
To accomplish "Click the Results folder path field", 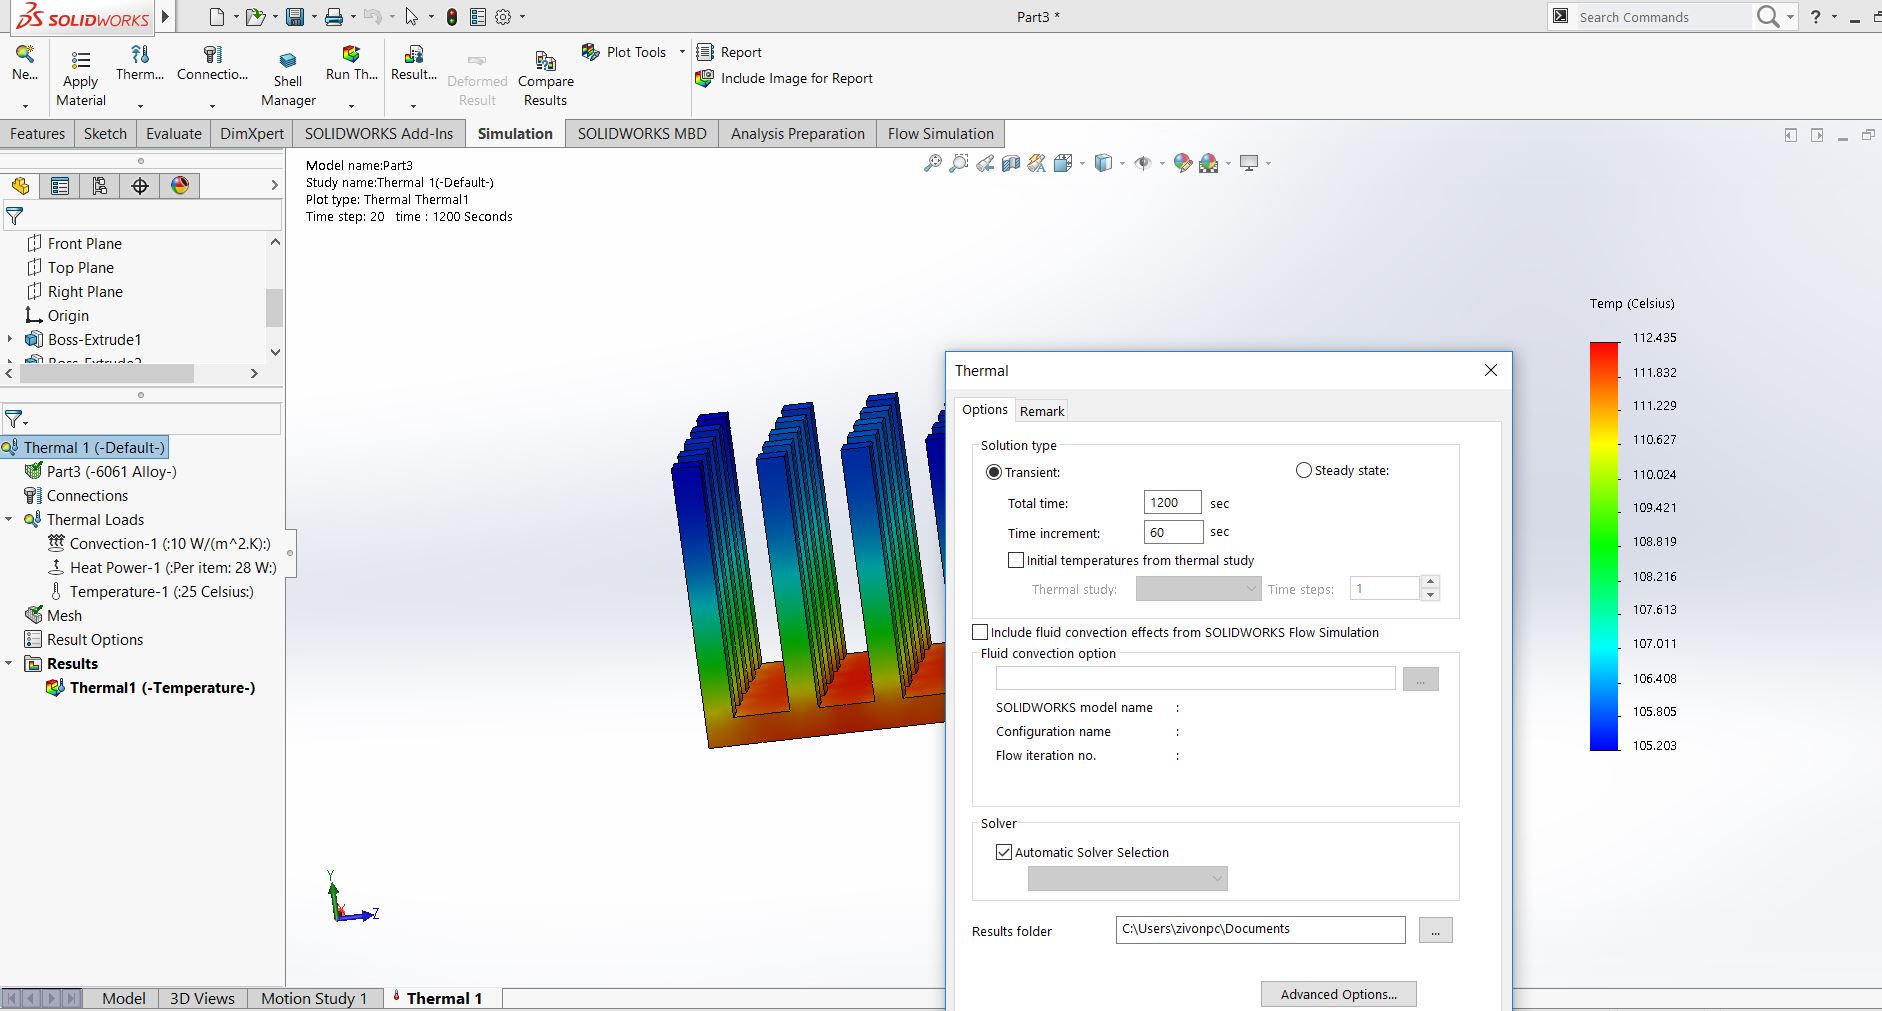I will pyautogui.click(x=1260, y=930).
